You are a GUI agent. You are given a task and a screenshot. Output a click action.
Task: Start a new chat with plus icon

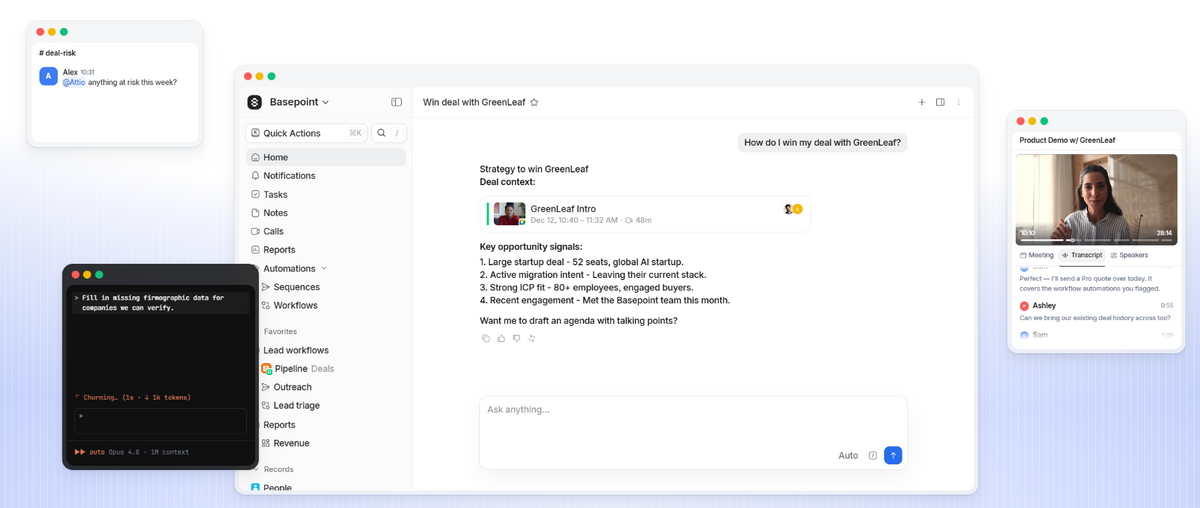tap(922, 102)
